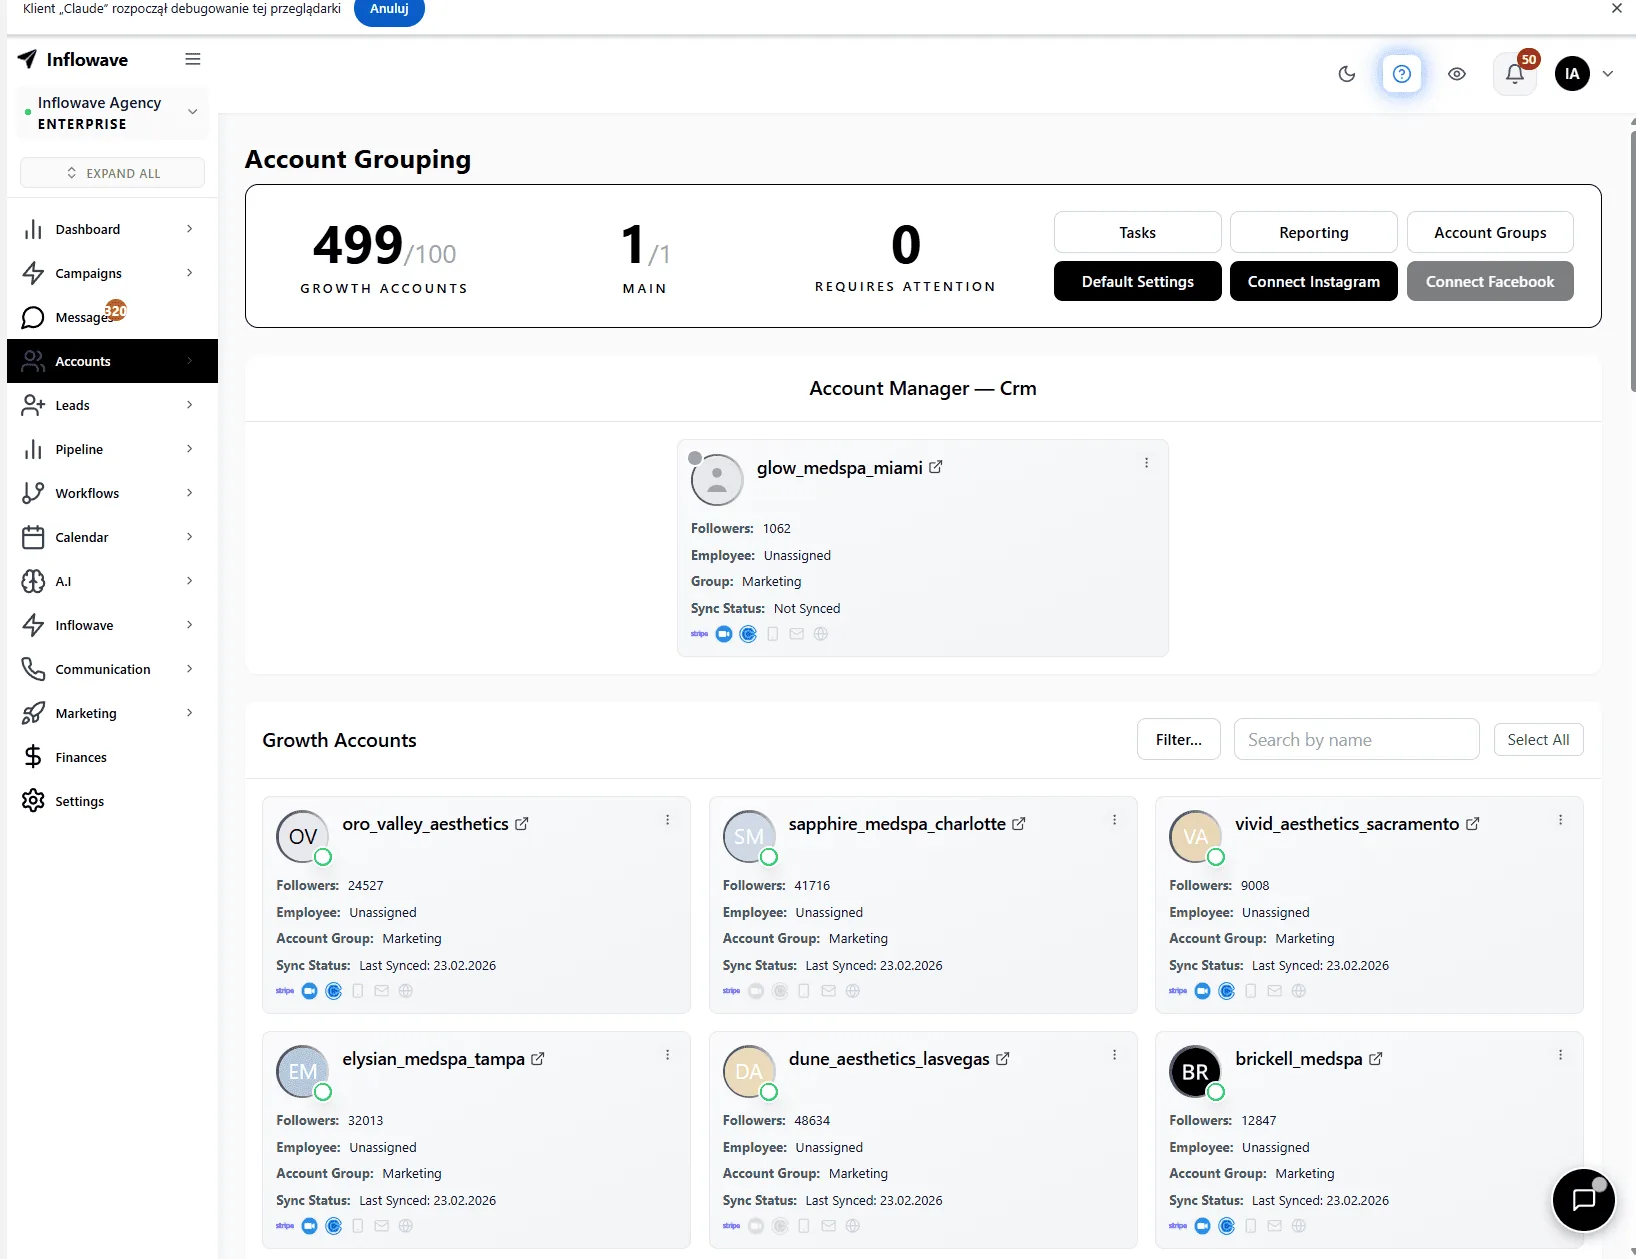Click the Communication phone icon

coord(33,669)
